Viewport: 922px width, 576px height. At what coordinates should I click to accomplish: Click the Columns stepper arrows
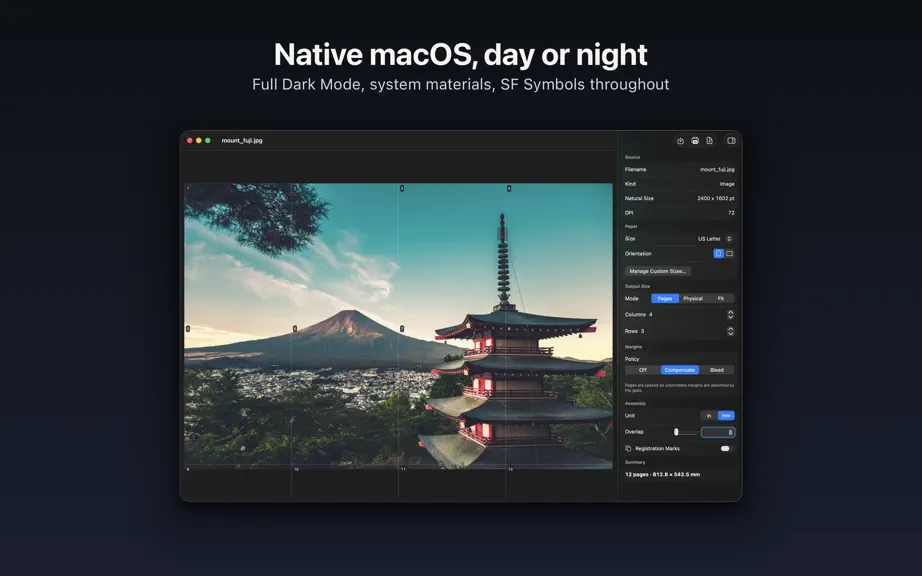730,314
